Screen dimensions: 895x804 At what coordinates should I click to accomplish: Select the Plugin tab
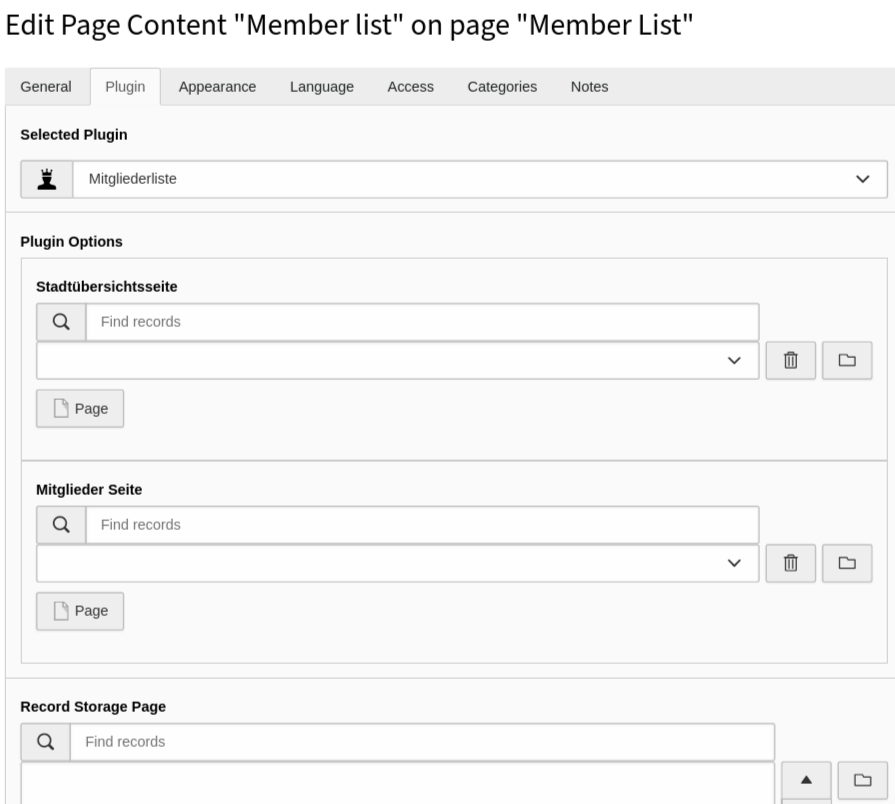(x=125, y=87)
